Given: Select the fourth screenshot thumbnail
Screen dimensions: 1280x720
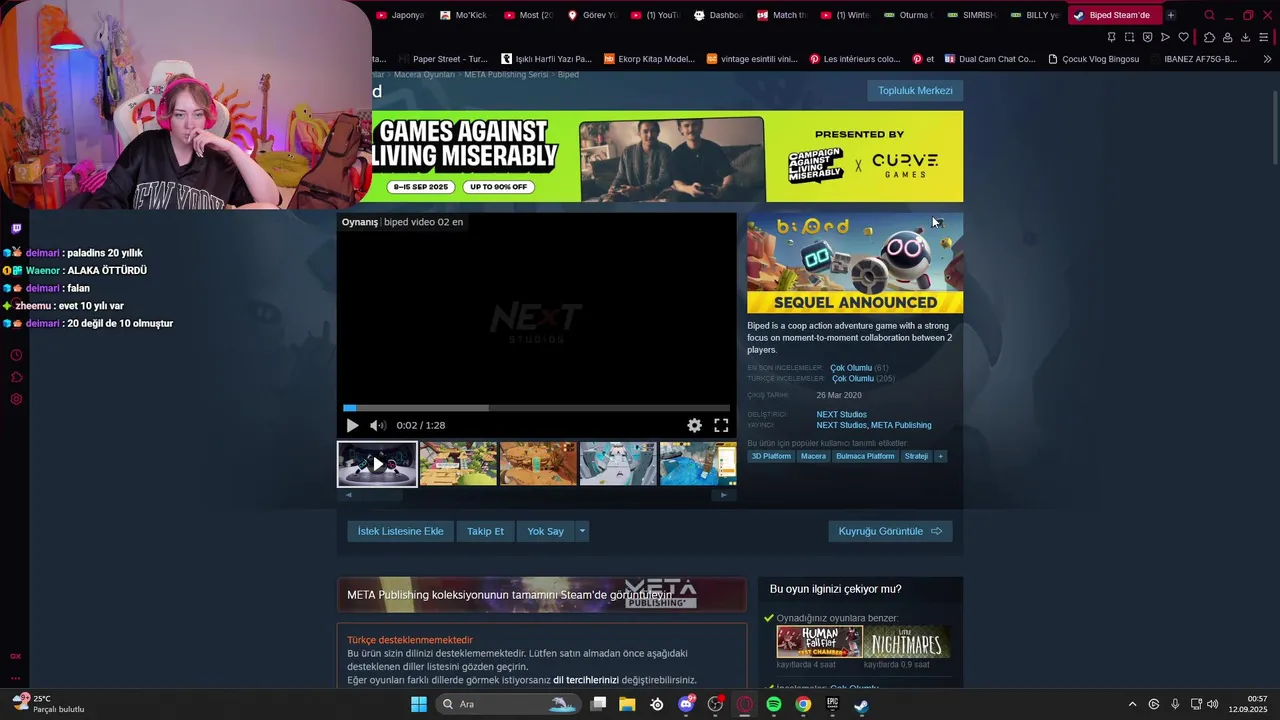Looking at the screenshot, I should coord(618,464).
